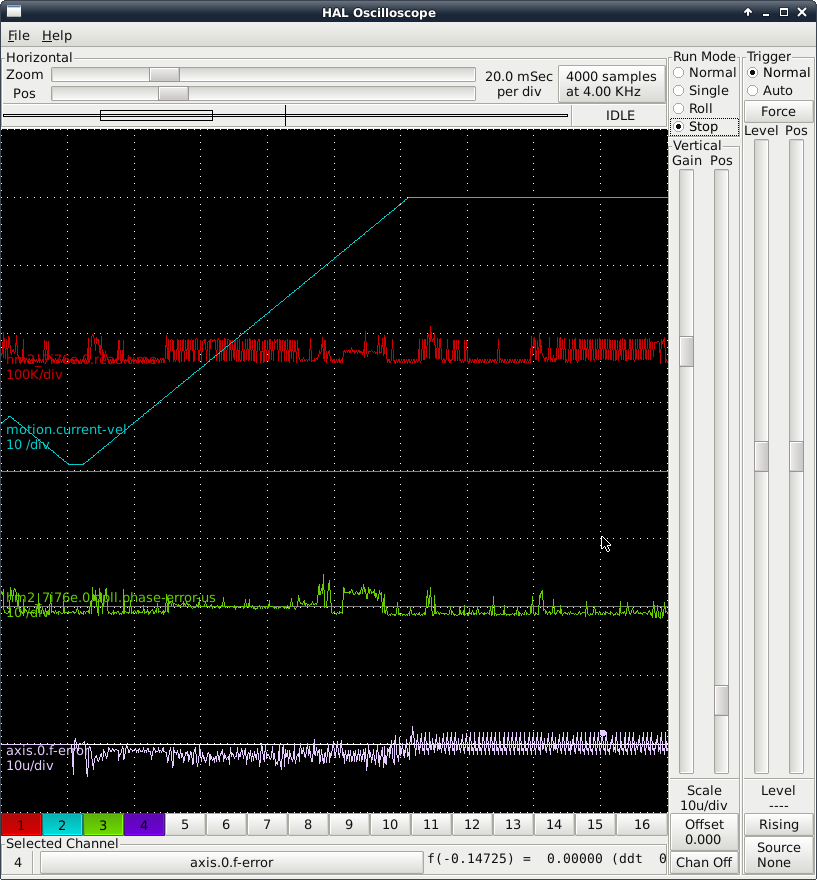
Task: Open the vertical Offset 0.000 dialog
Action: 705,832
